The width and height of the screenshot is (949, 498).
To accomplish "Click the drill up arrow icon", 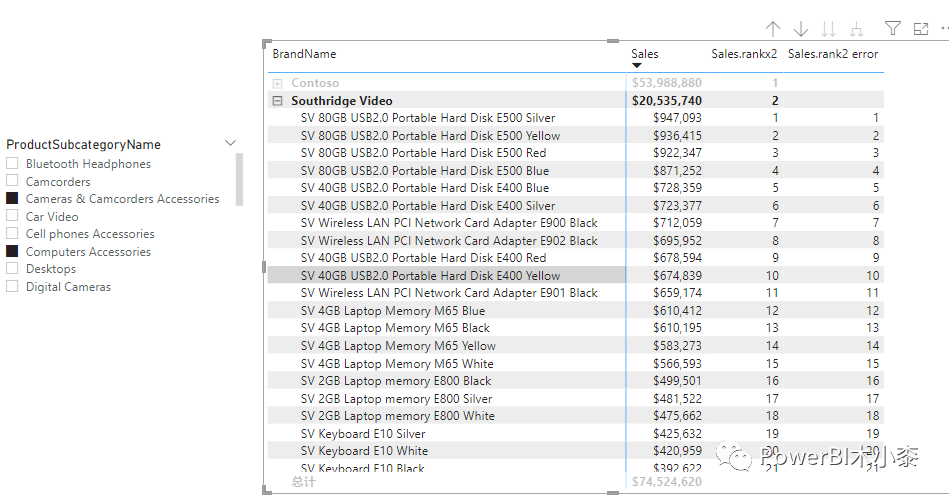I will (773, 28).
